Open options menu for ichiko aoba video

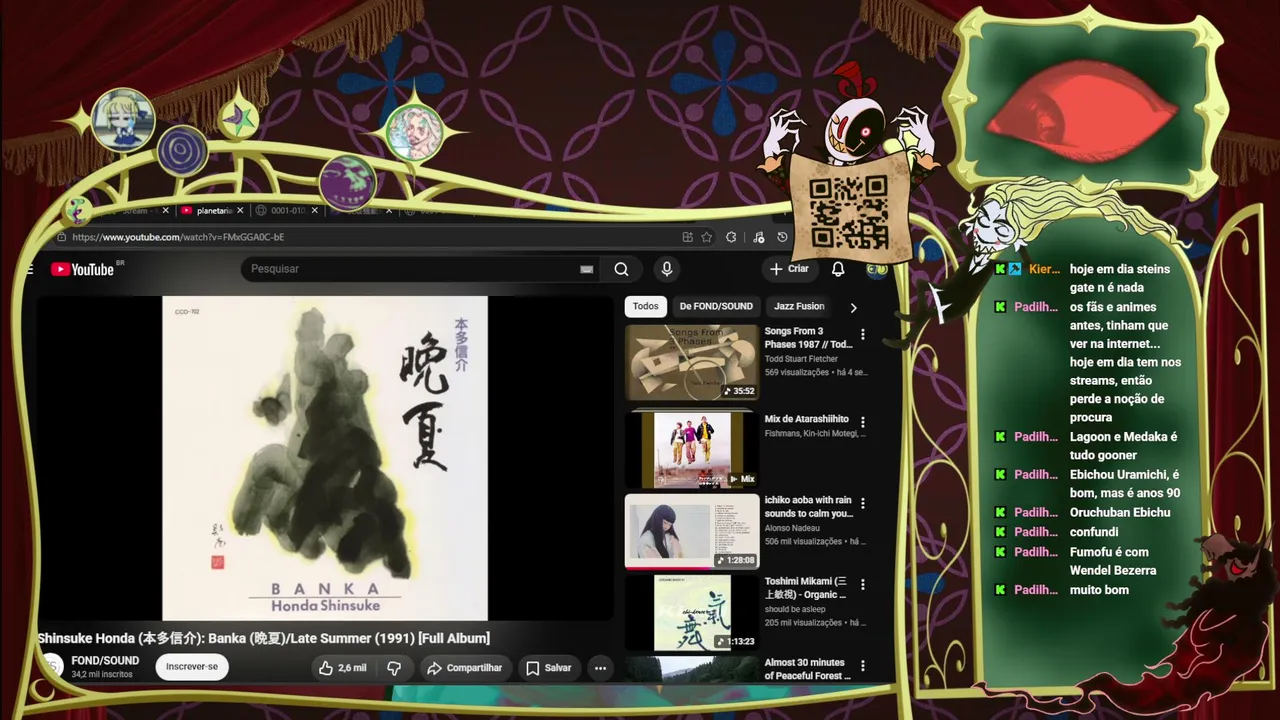pos(863,503)
